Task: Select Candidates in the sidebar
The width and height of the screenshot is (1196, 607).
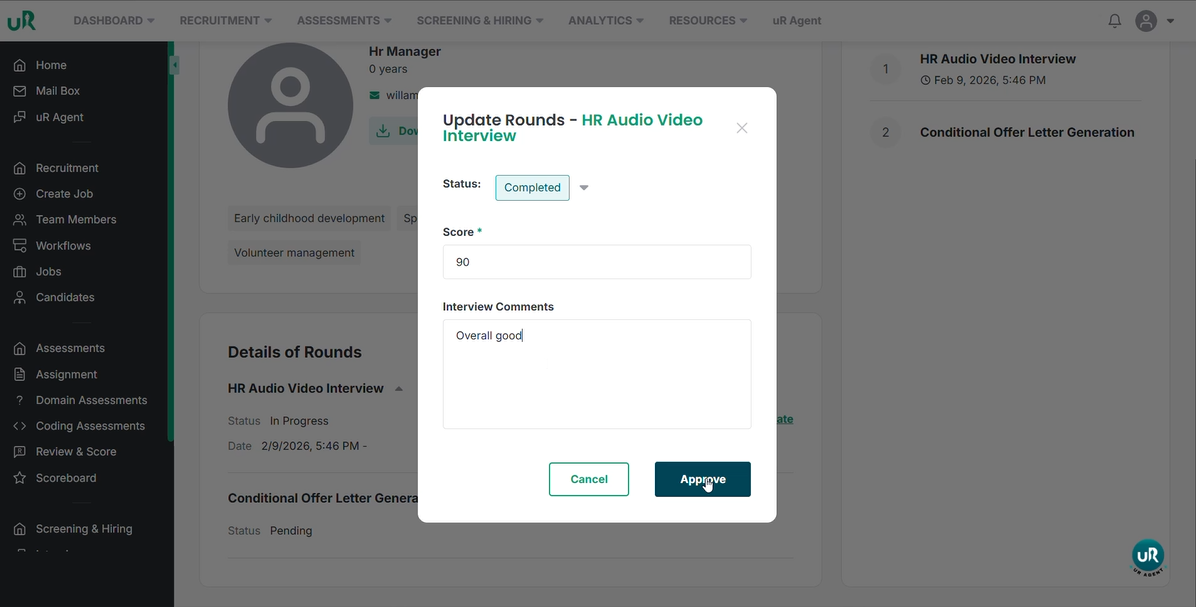Action: 65,297
